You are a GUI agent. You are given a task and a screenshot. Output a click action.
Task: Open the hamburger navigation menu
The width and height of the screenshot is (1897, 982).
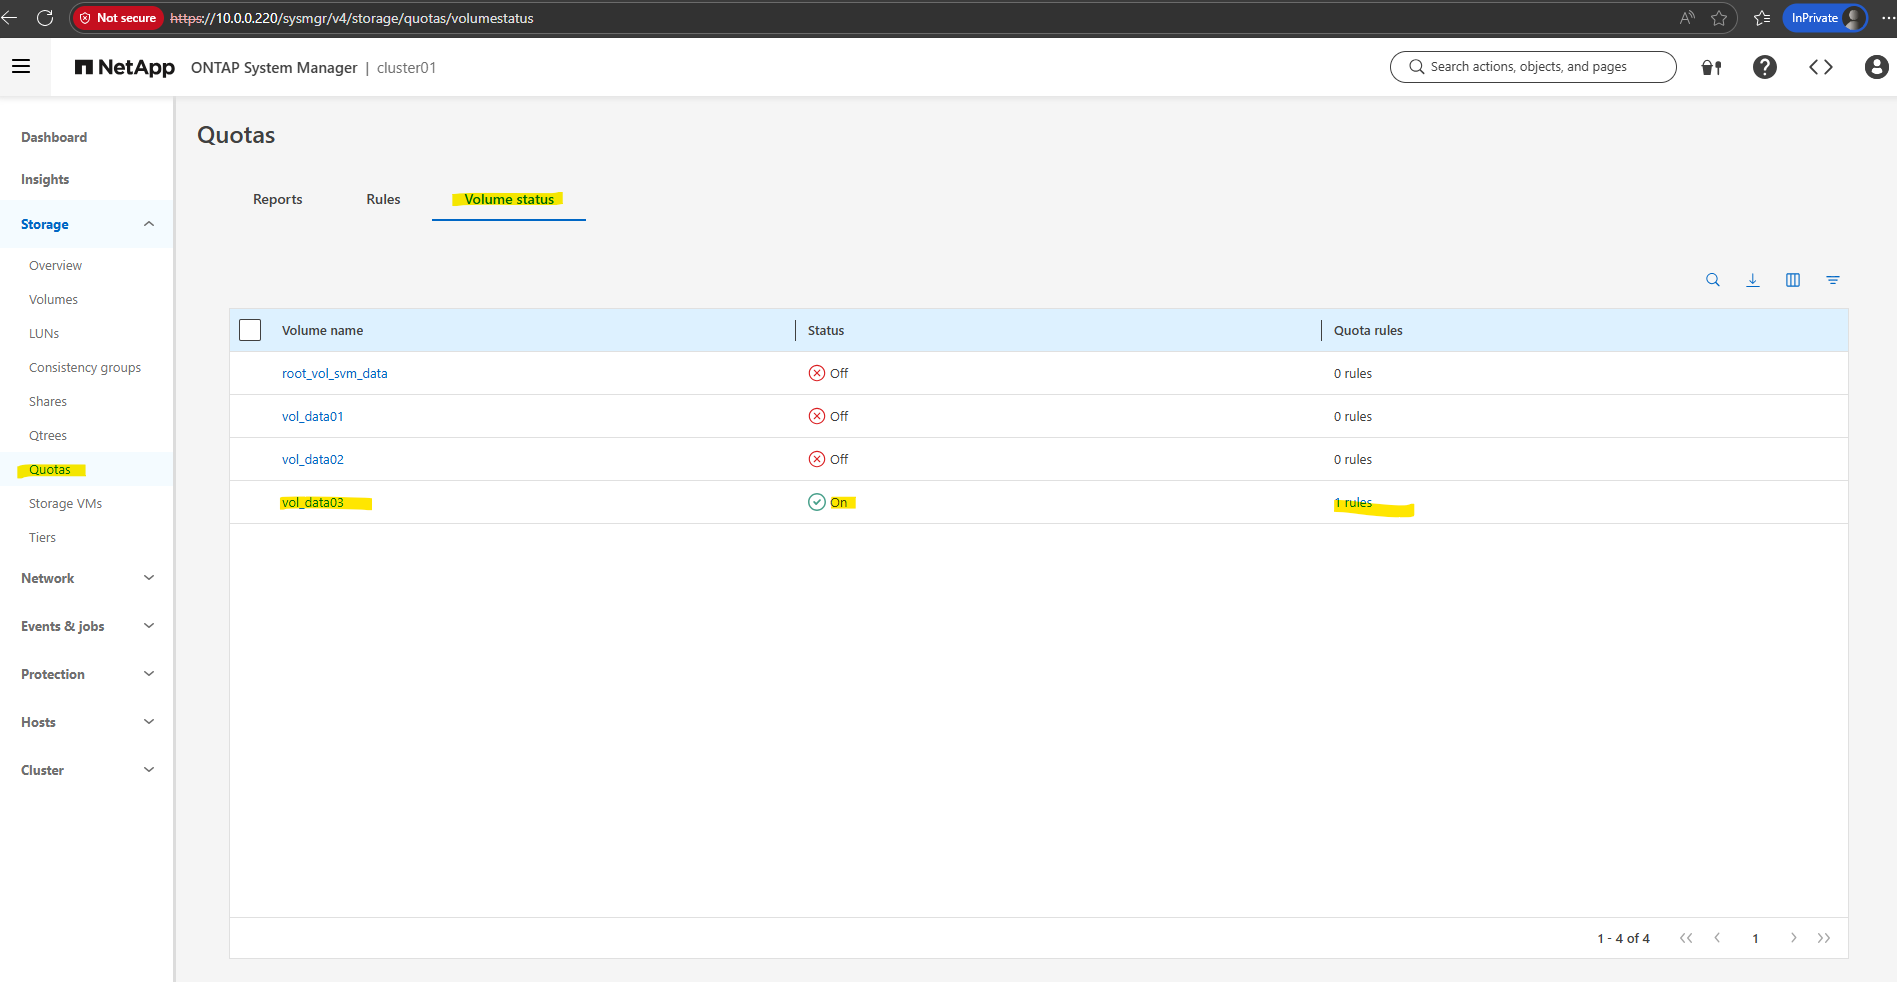tap(21, 67)
